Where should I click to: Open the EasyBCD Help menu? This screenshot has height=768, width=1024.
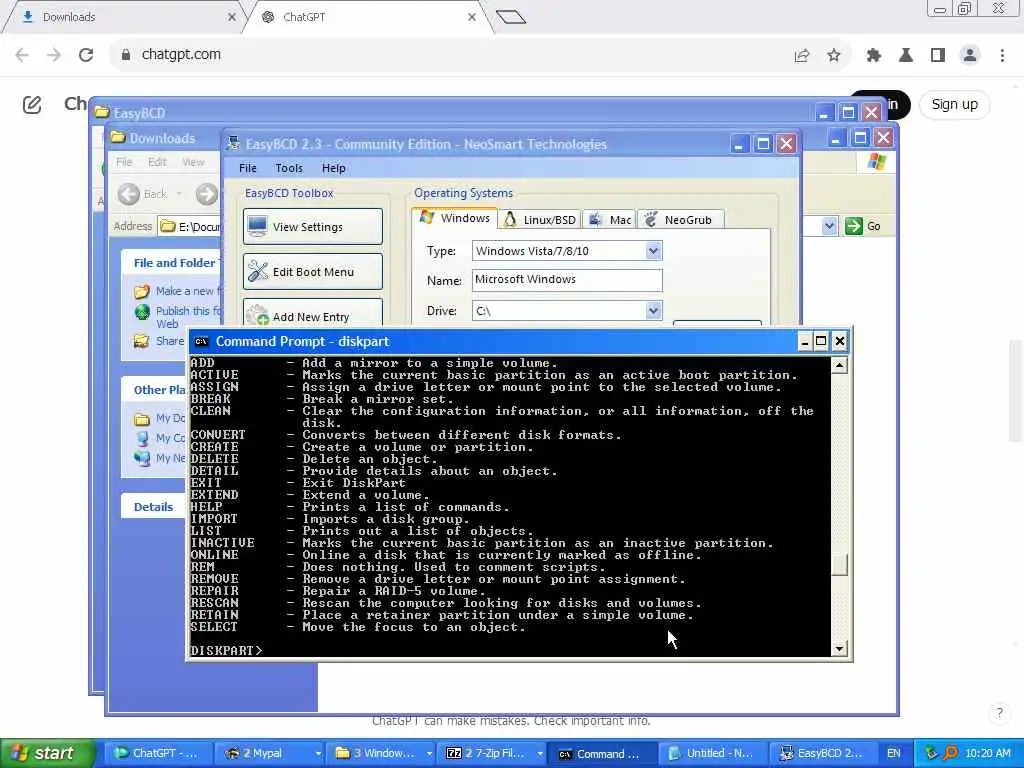334,168
